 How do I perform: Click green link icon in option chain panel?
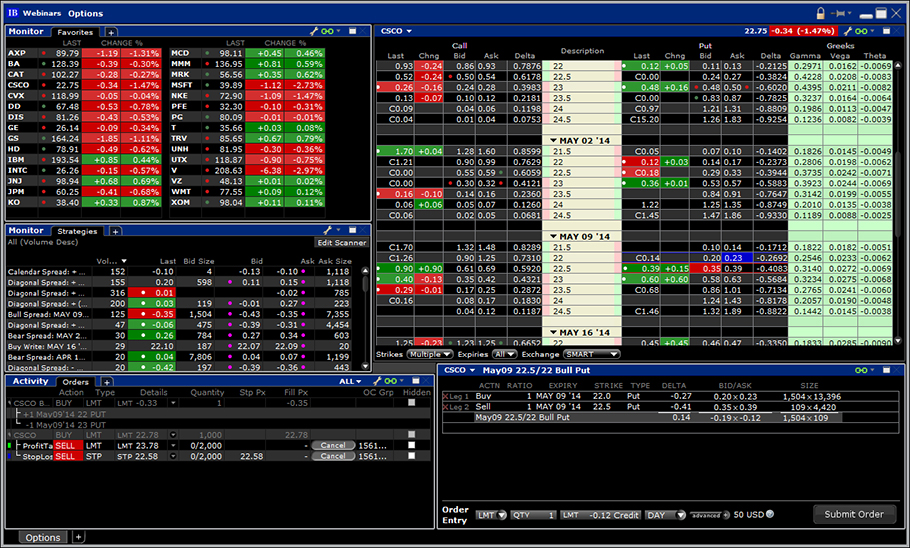tap(862, 31)
